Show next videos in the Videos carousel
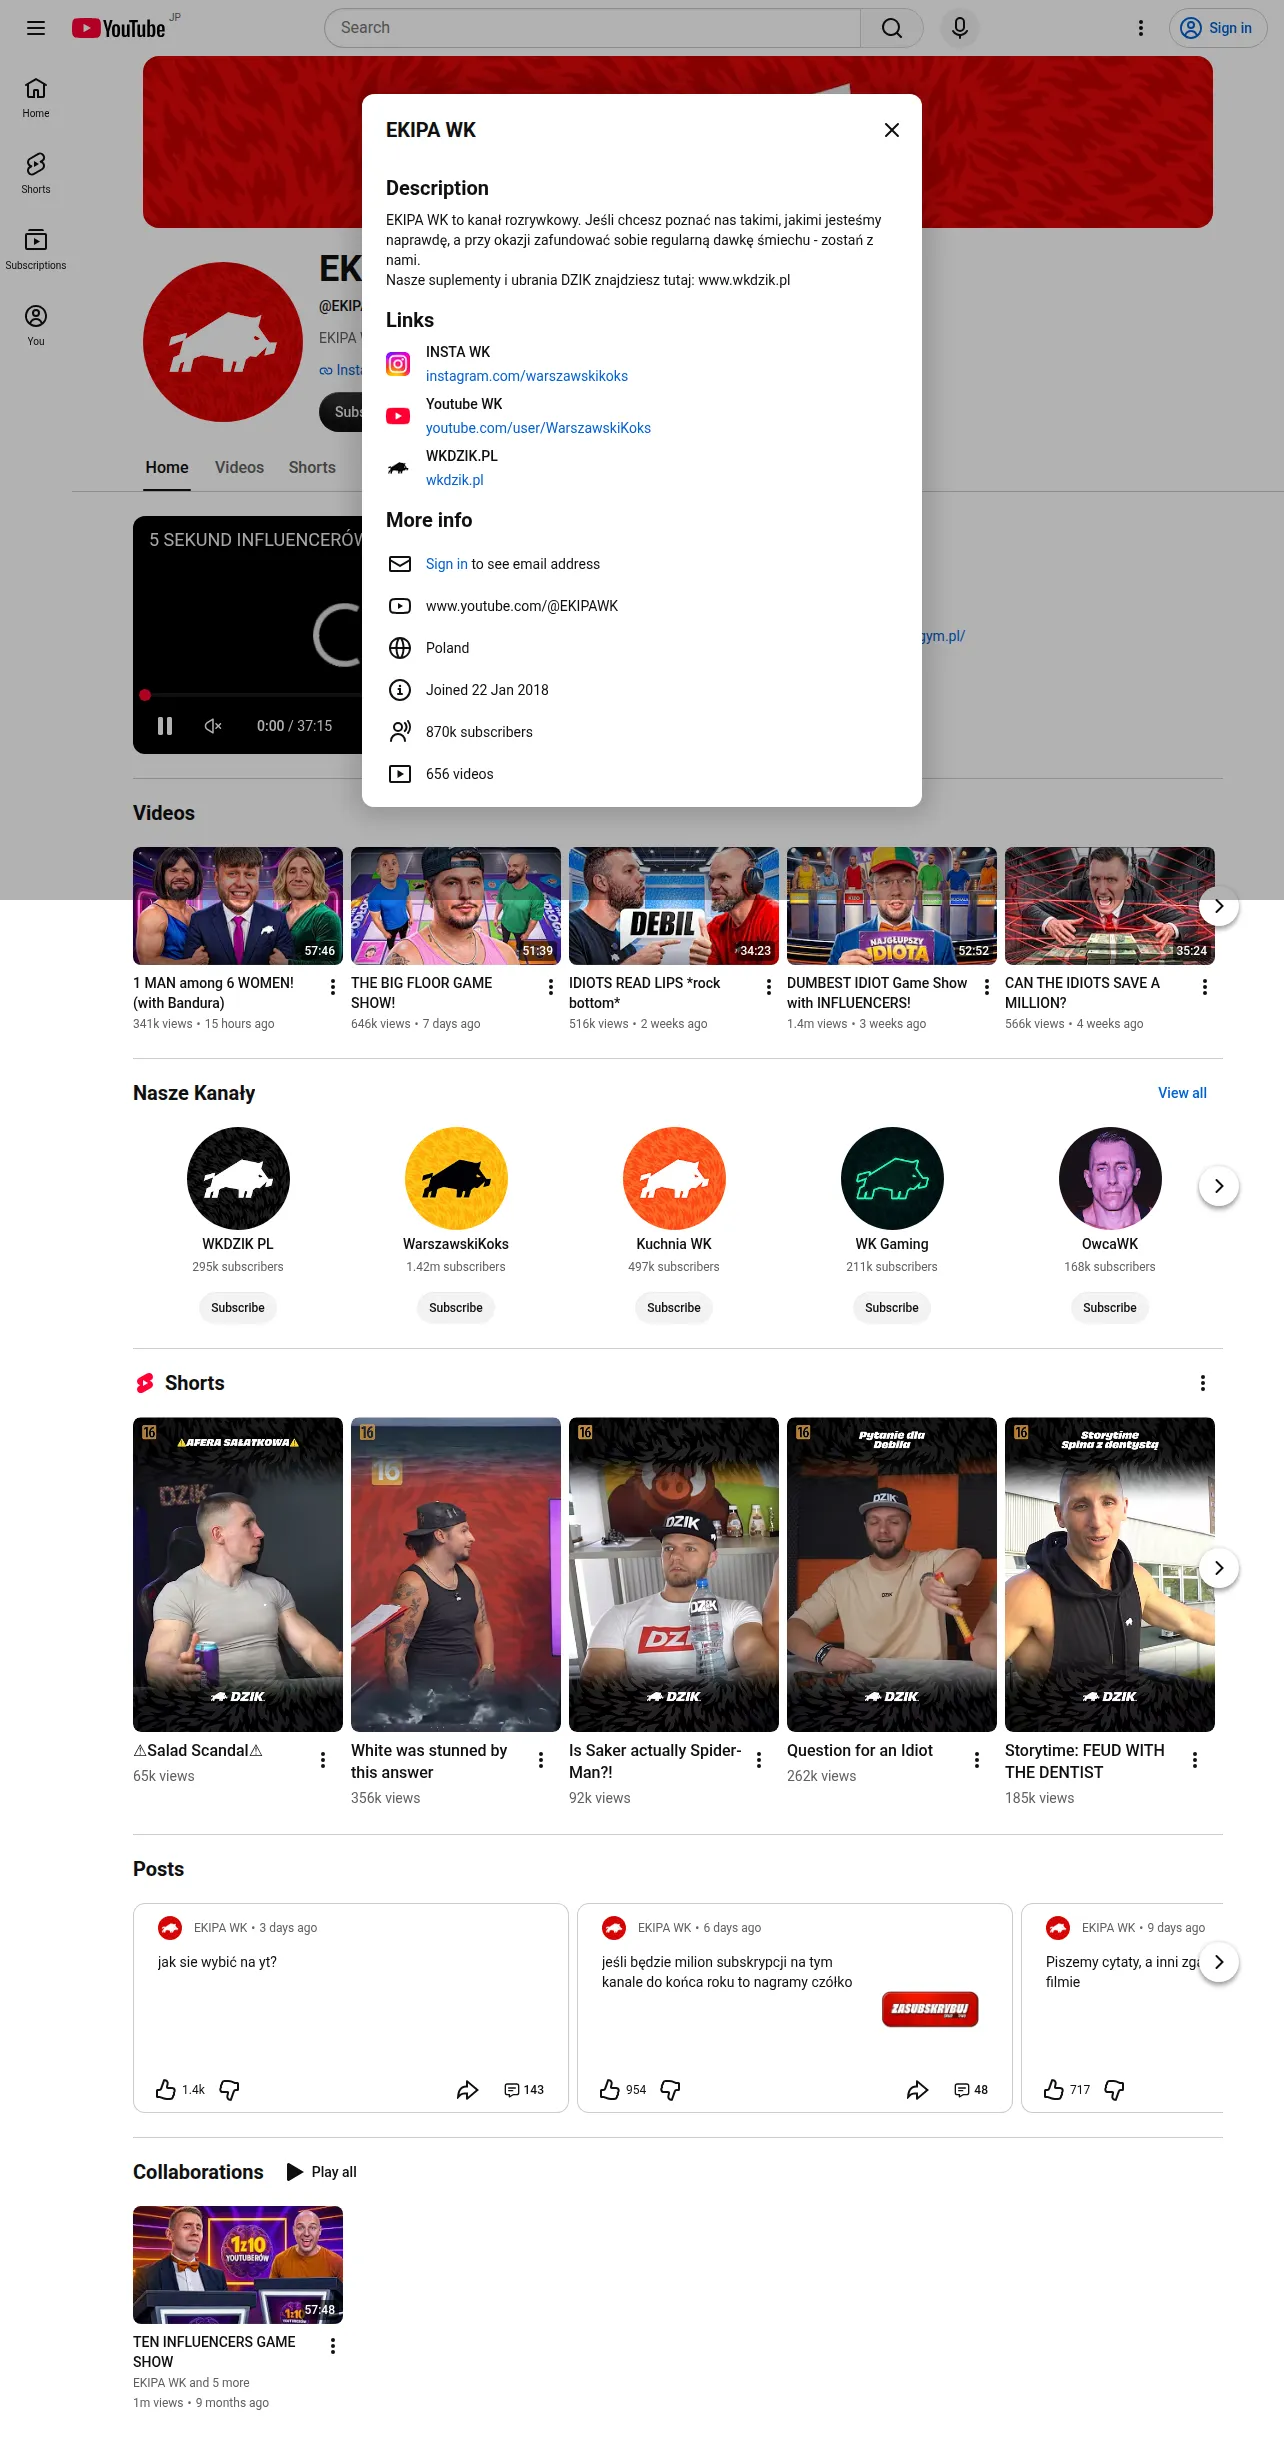1284x2452 pixels. [1219, 906]
